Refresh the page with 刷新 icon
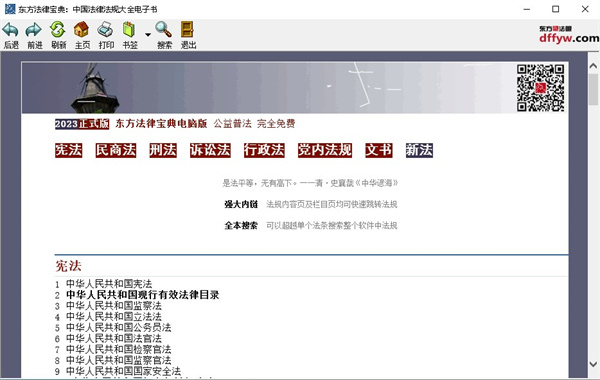Viewport: 600px width, 380px height. pos(58,30)
